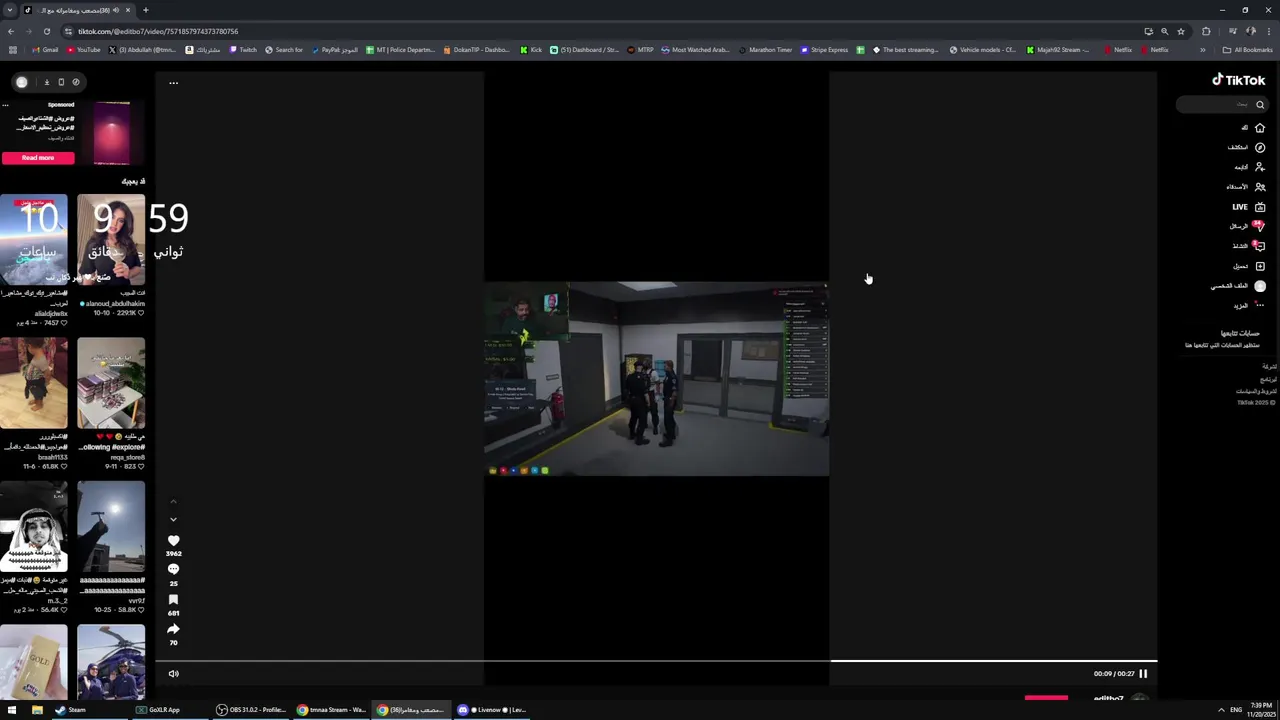Viewport: 1280px width, 720px height.
Task: Click the red Read more sponsored button
Action: [38, 158]
